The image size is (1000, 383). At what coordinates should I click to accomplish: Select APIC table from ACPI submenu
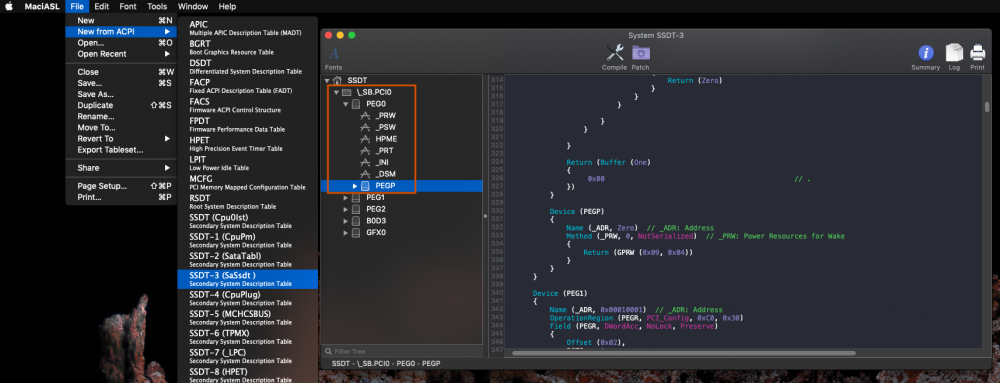(x=247, y=28)
